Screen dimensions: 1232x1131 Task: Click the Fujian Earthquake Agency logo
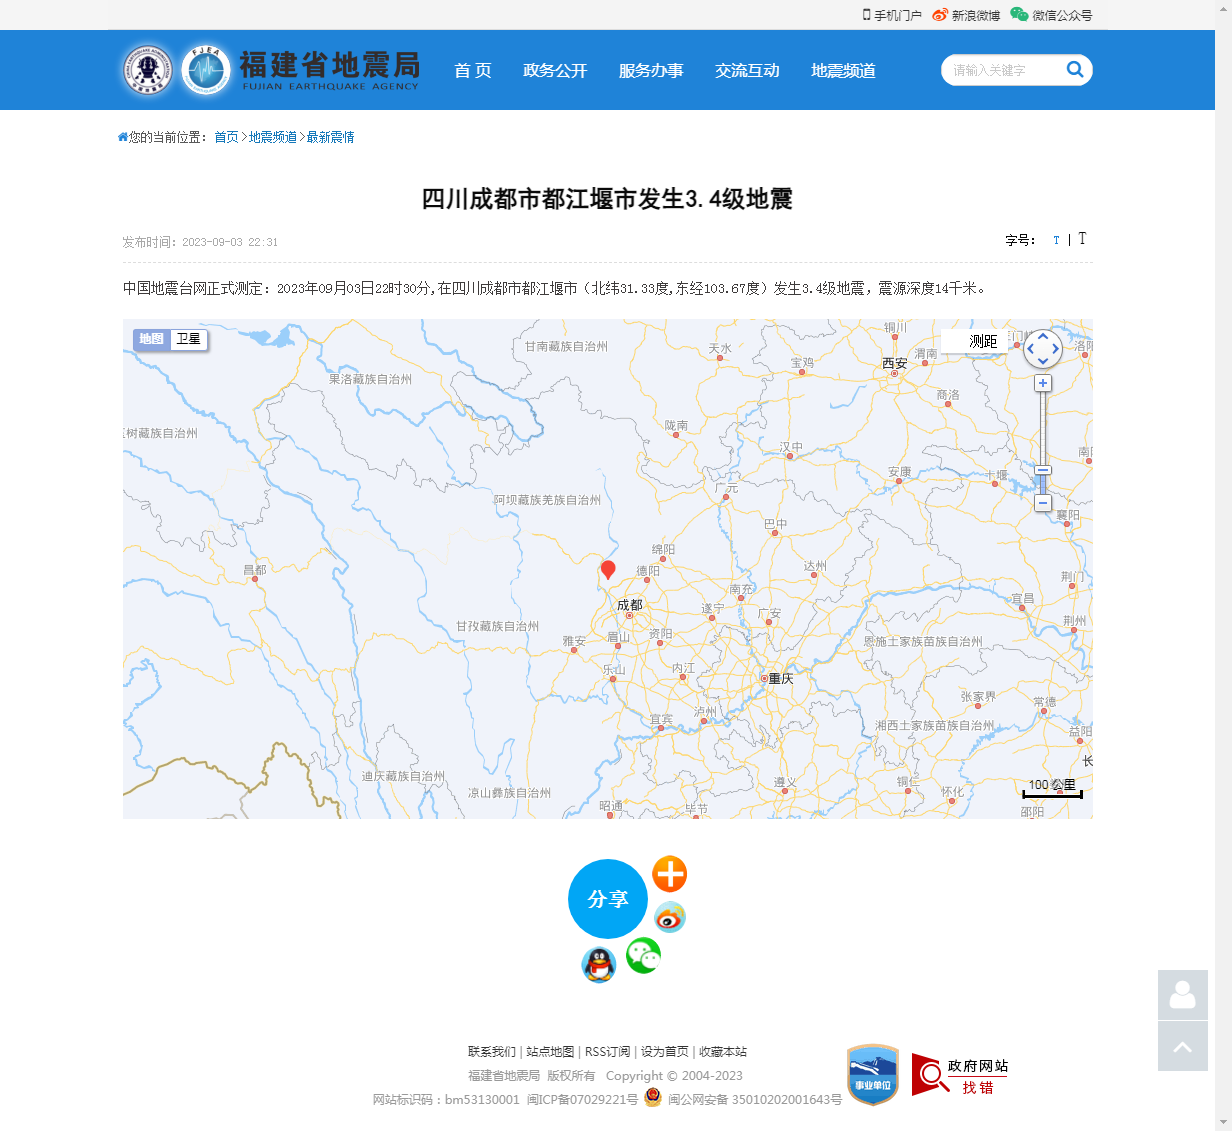click(270, 70)
